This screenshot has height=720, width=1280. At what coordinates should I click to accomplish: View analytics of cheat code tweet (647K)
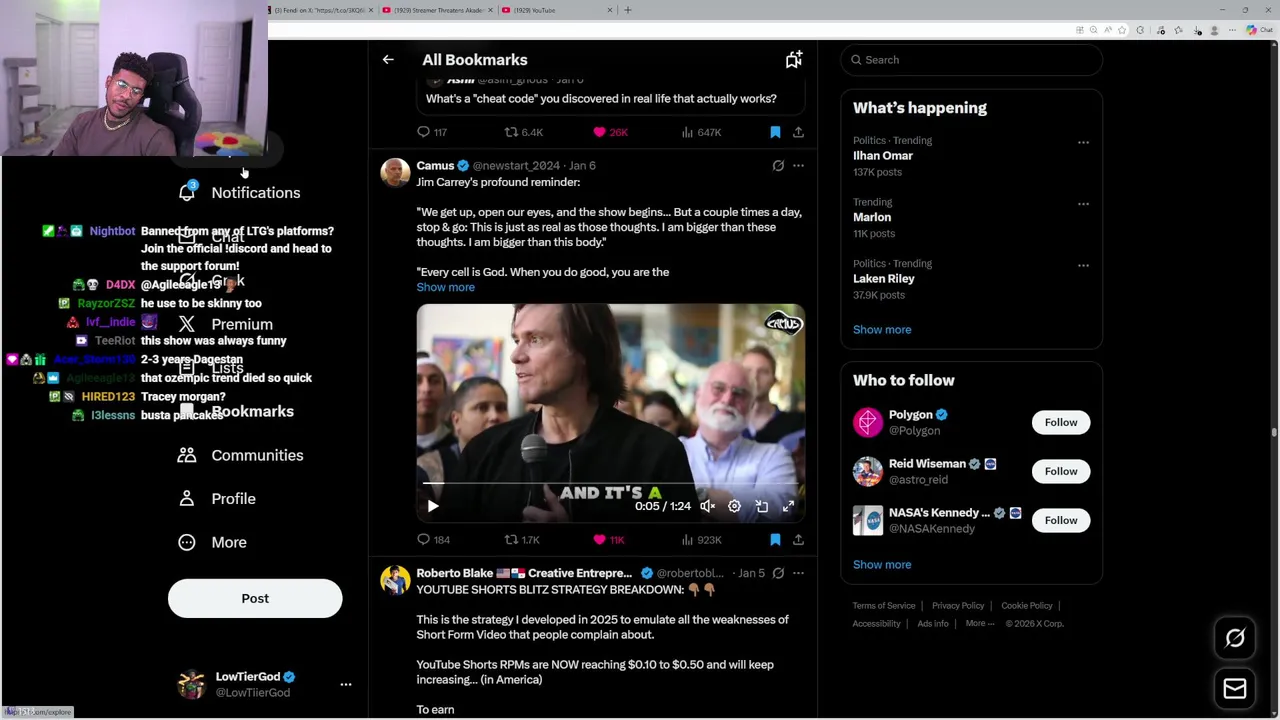point(700,132)
